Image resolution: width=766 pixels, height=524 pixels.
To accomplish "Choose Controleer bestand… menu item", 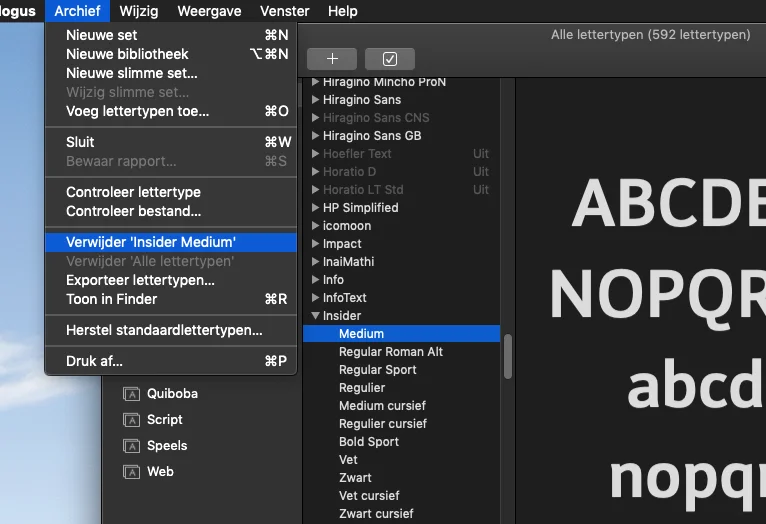I will tap(171, 211).
